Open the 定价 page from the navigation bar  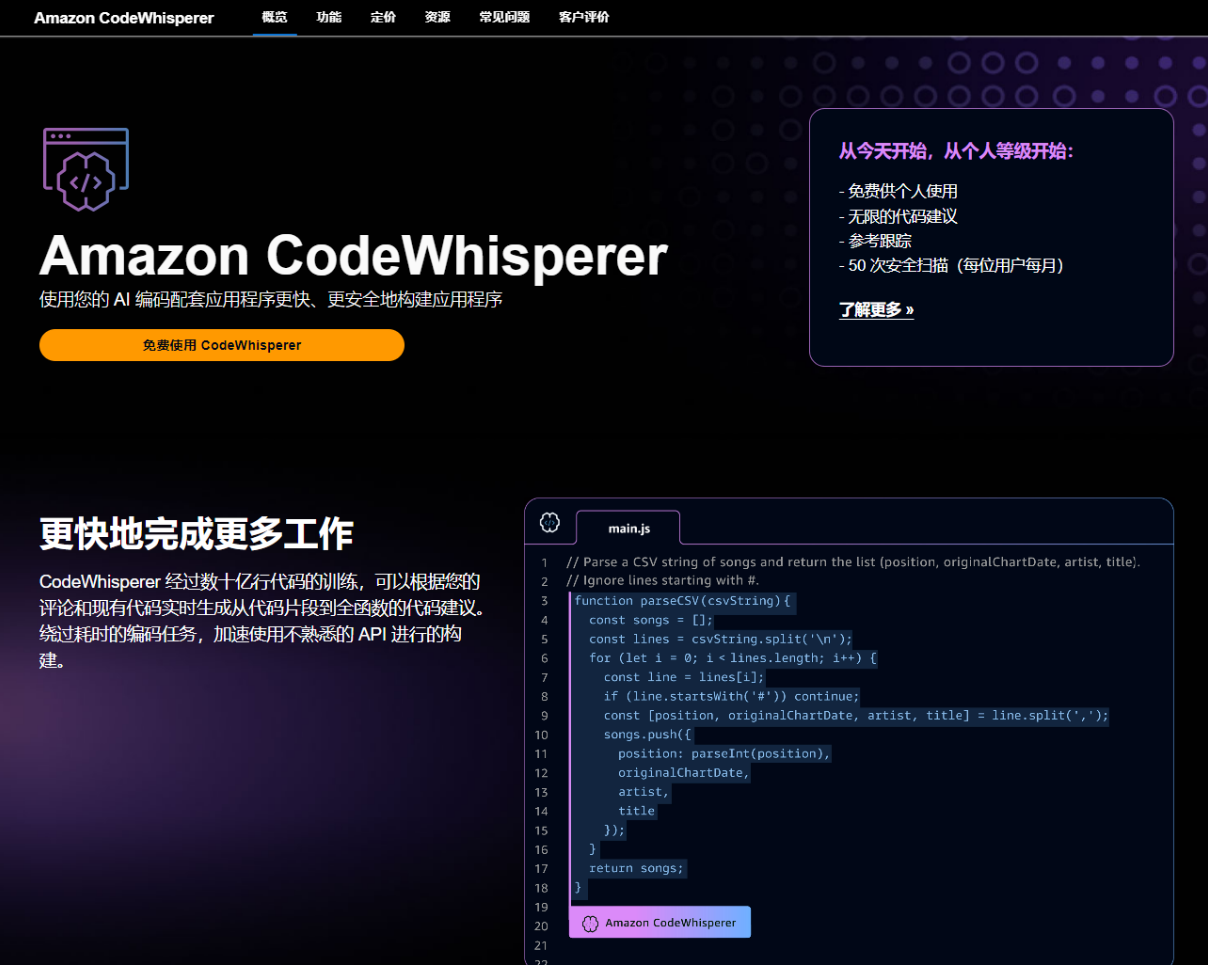click(x=383, y=17)
